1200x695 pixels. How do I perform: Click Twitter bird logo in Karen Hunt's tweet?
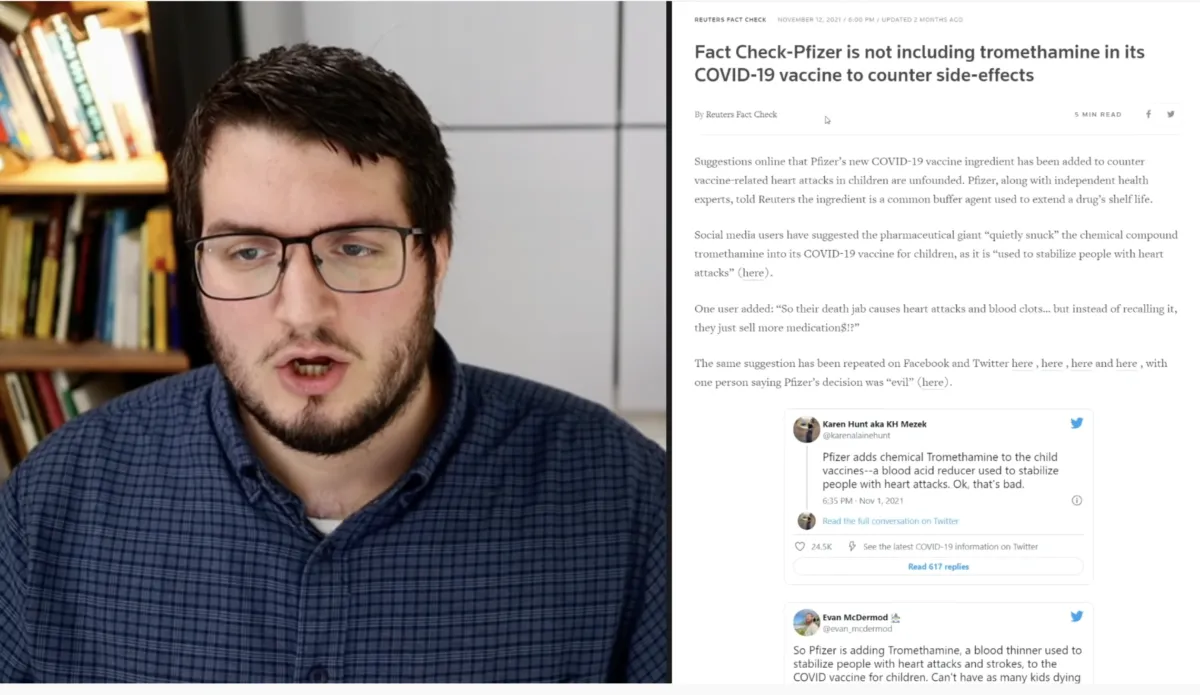1077,423
